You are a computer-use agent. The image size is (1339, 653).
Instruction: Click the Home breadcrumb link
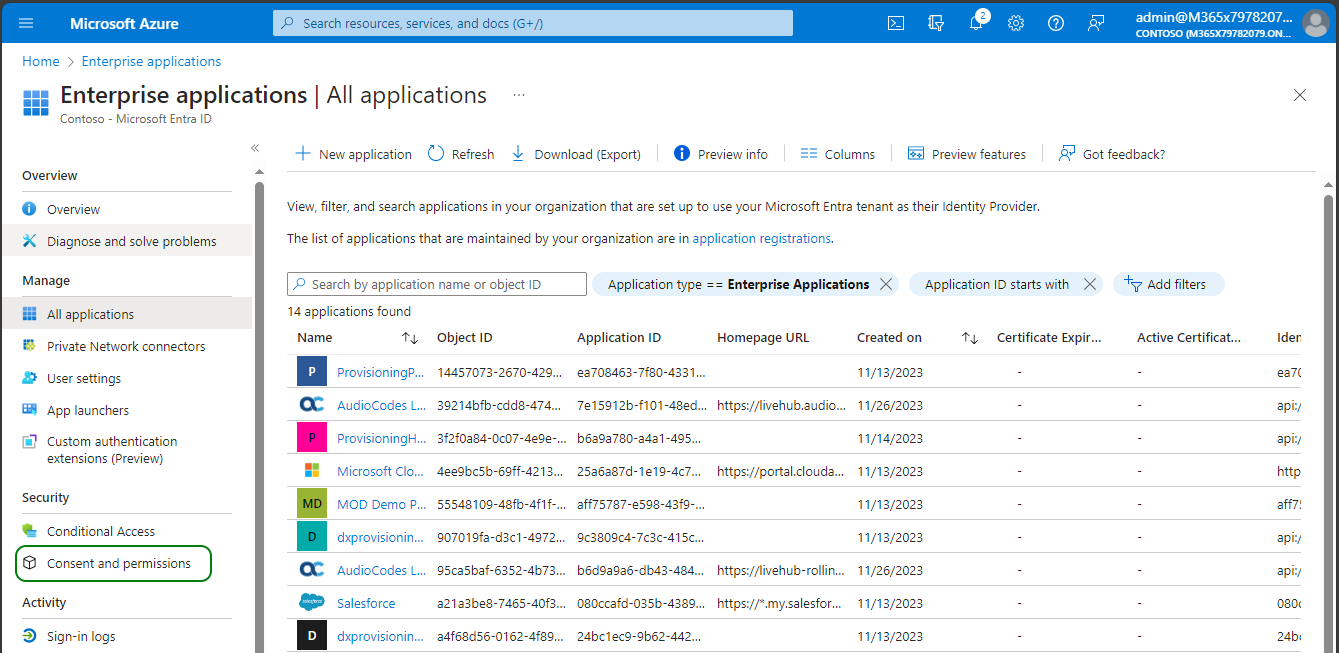click(x=41, y=61)
